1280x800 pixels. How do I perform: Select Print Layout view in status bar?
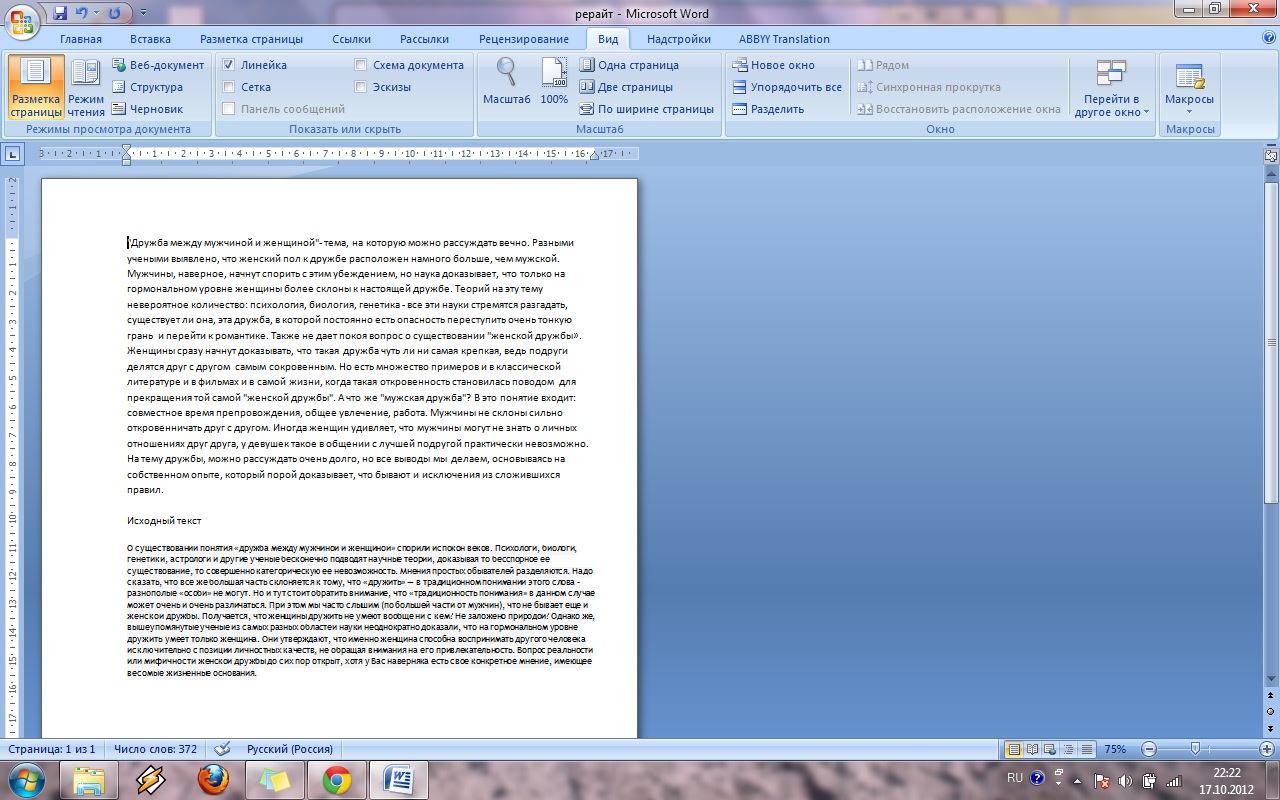point(1014,749)
